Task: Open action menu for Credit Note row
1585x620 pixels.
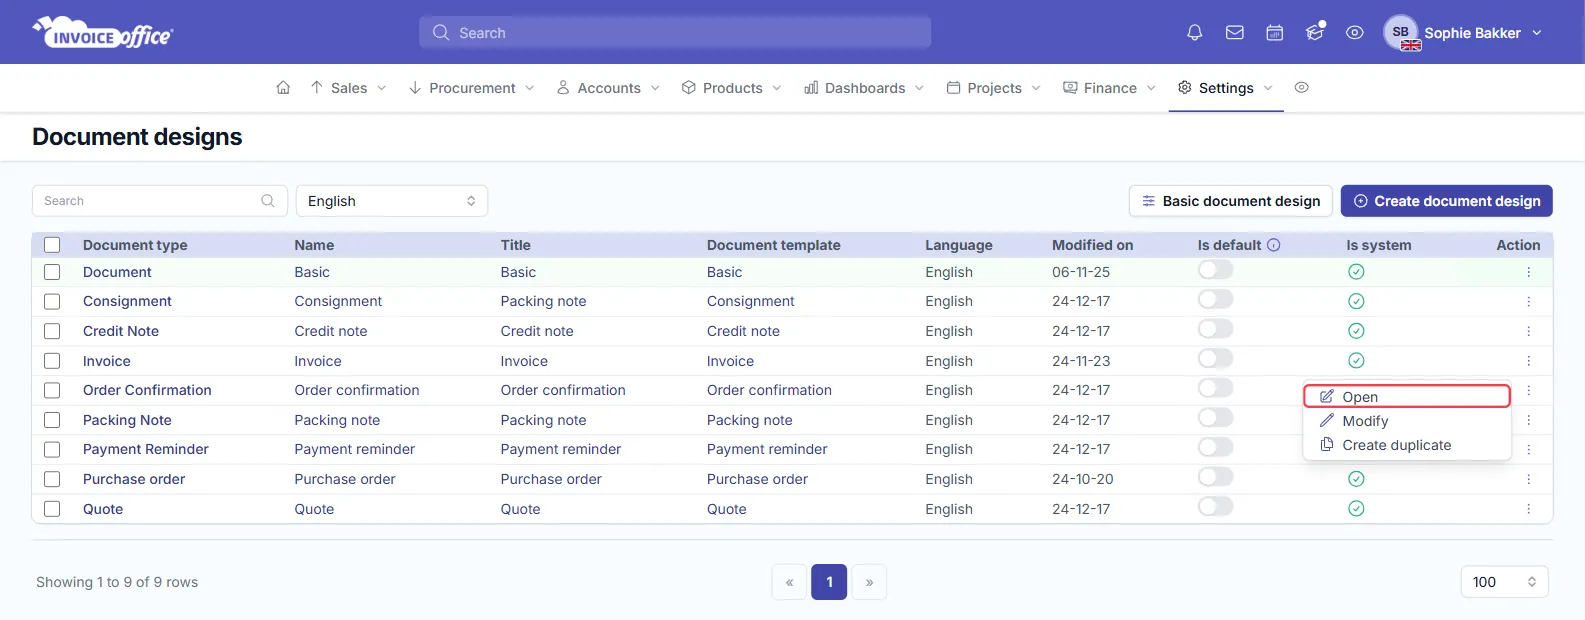Action: 1528,331
